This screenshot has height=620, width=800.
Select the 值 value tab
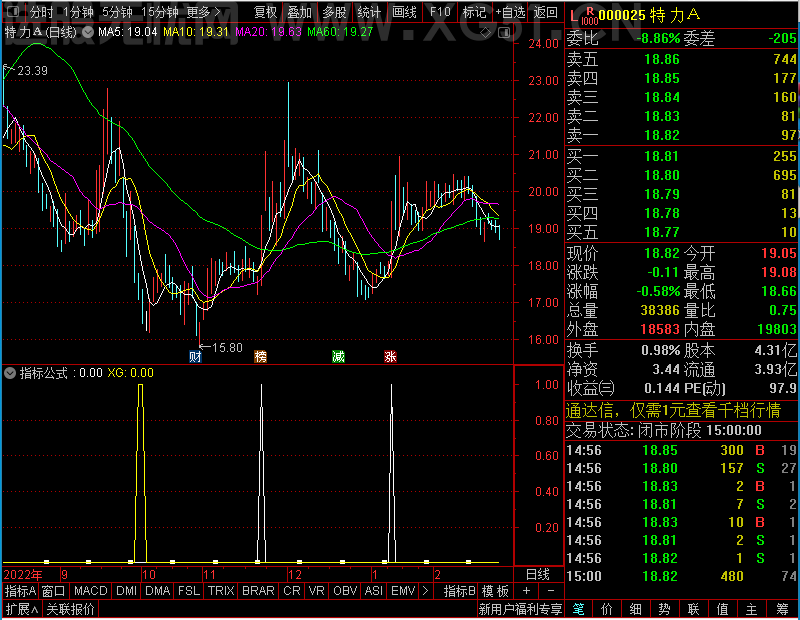point(722,609)
